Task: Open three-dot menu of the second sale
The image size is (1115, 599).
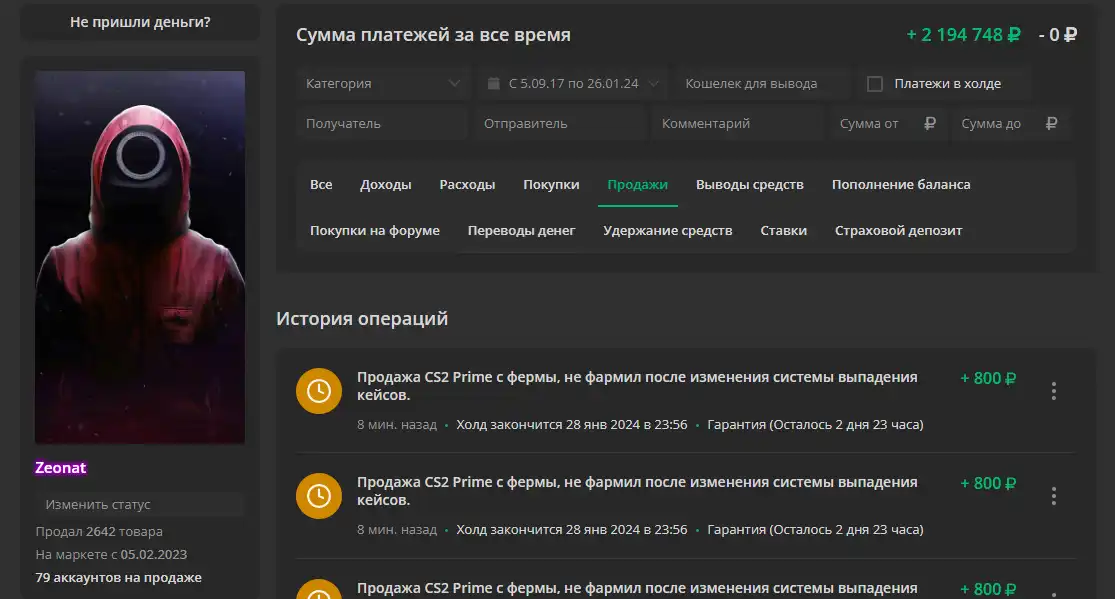Action: tap(1054, 496)
